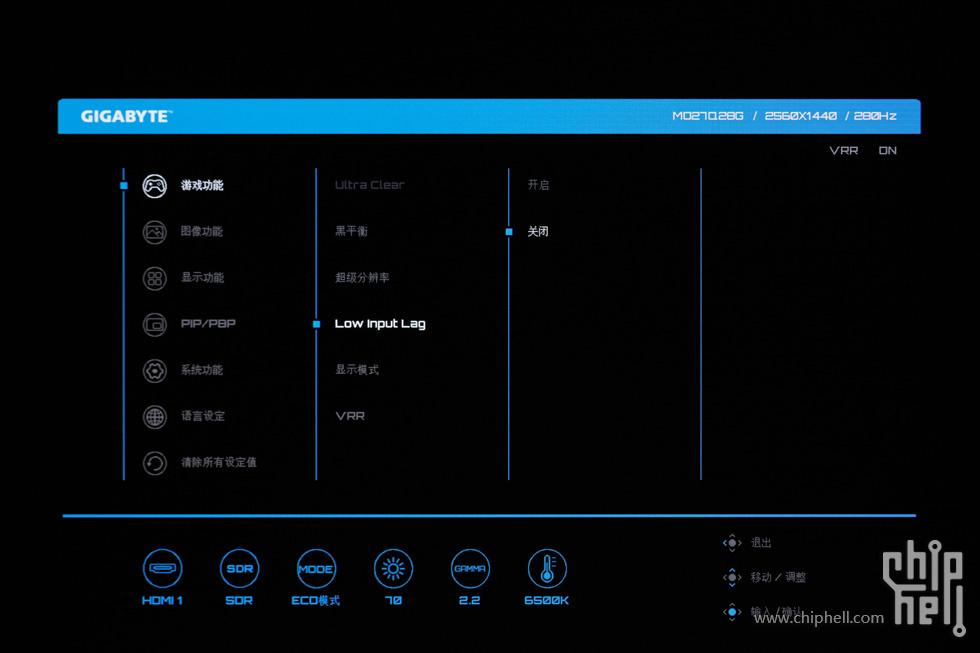
Task: Select the picture icon for 图像功能
Action: tap(154, 232)
